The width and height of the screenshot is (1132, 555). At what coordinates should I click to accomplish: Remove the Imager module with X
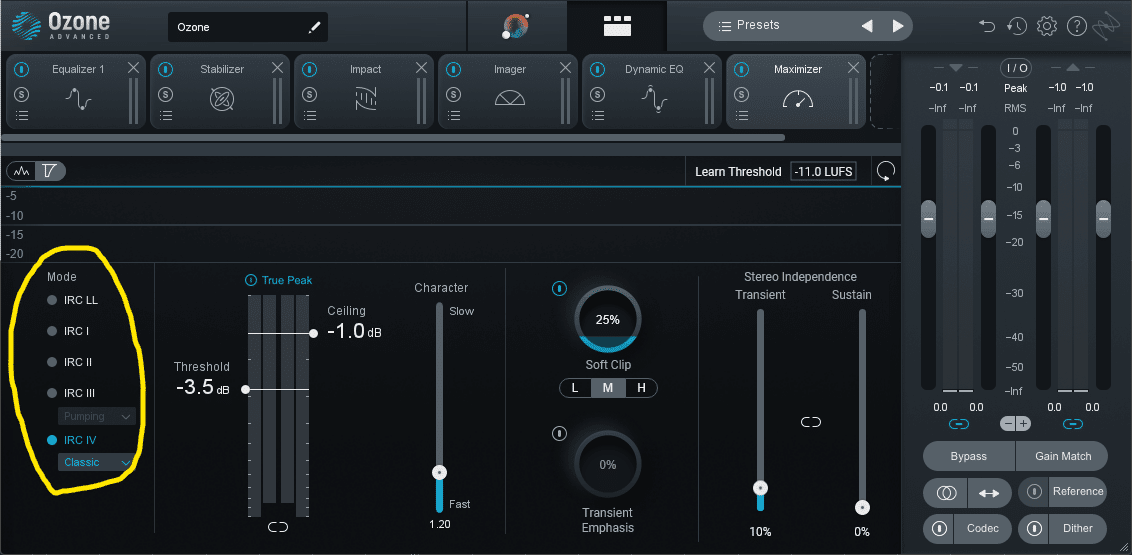click(565, 68)
